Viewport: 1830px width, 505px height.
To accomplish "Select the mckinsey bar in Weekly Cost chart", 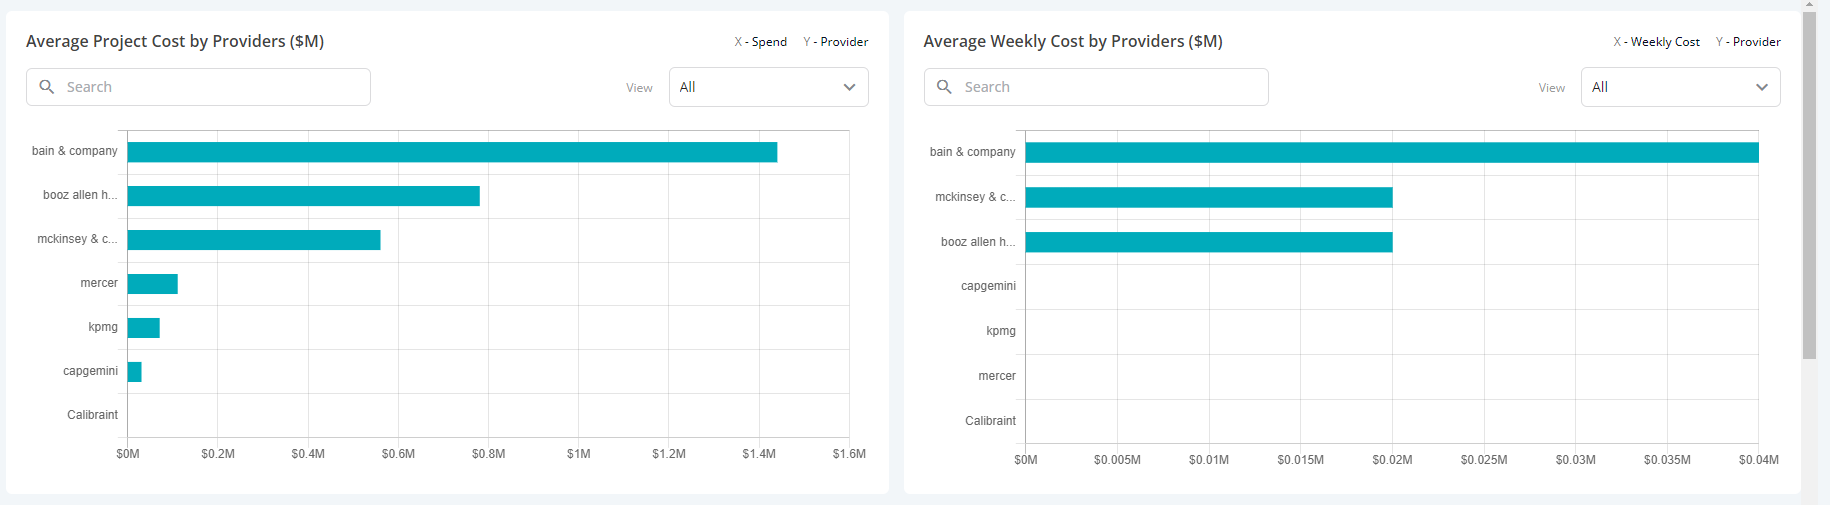I will 1209,197.
